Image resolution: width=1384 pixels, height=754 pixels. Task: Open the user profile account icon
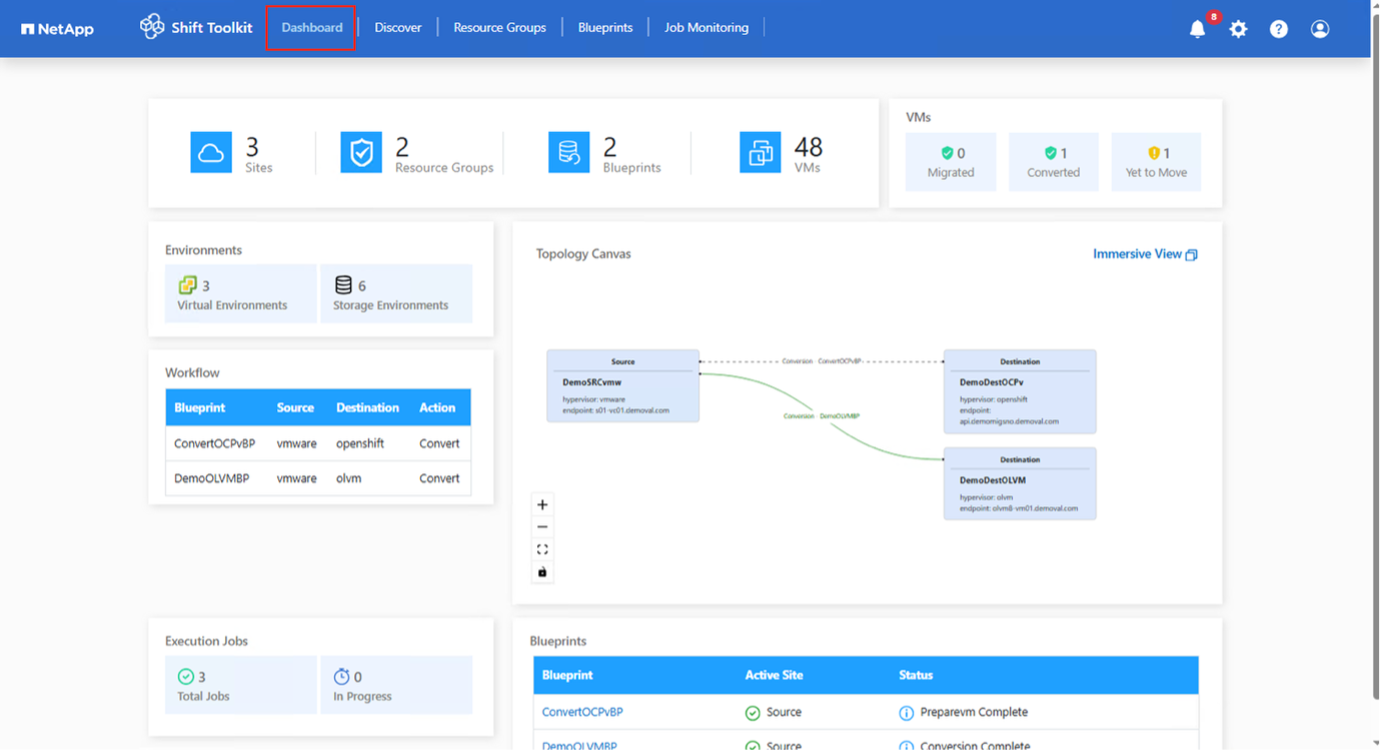[1319, 28]
